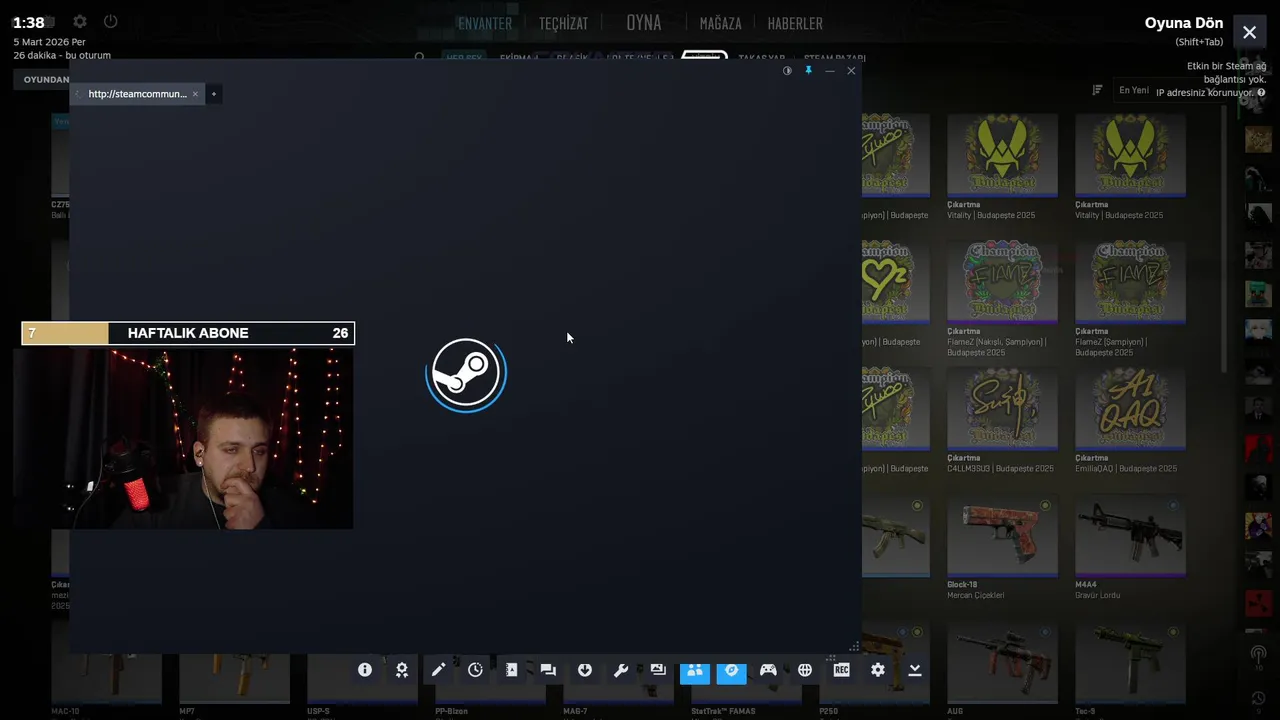Select C4LLM3SU3 Budapeşte 2025 sticker

1002,420
